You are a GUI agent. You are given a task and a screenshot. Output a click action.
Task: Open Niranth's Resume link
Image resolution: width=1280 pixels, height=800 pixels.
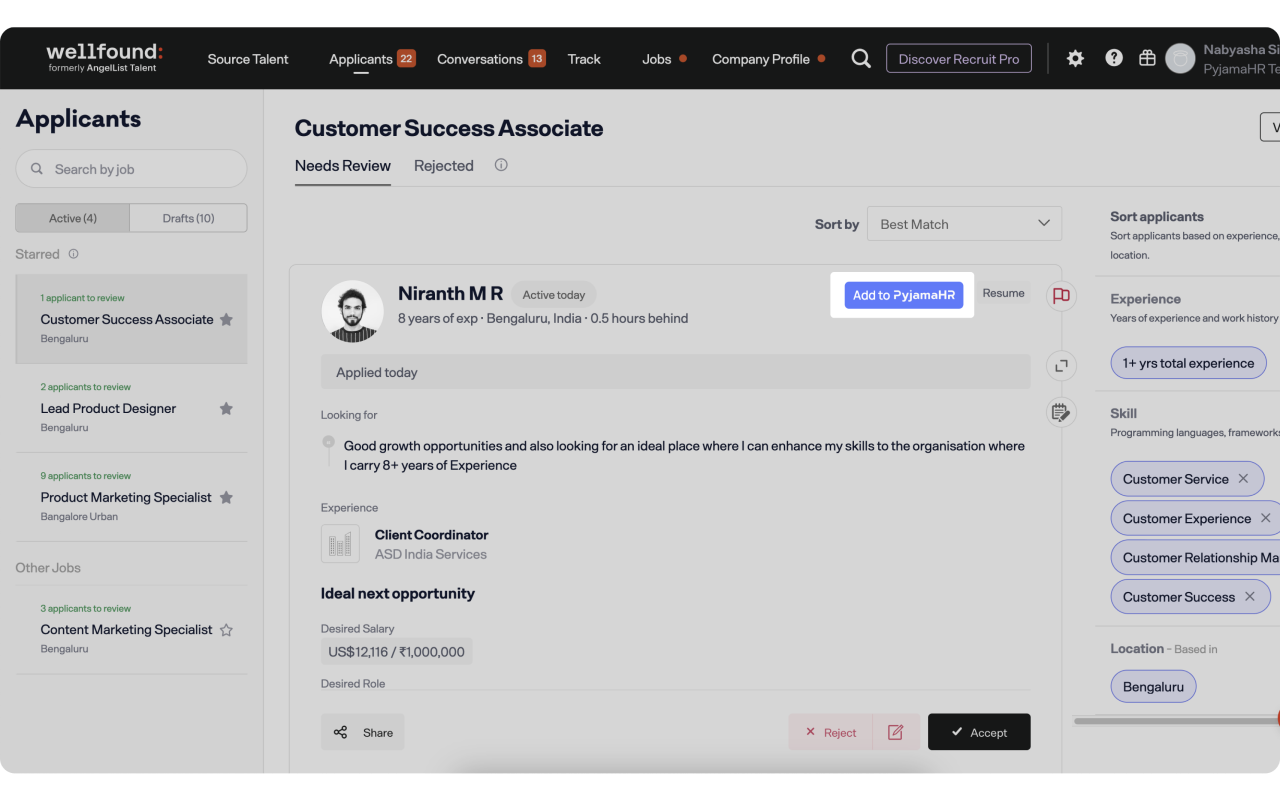(x=1003, y=292)
